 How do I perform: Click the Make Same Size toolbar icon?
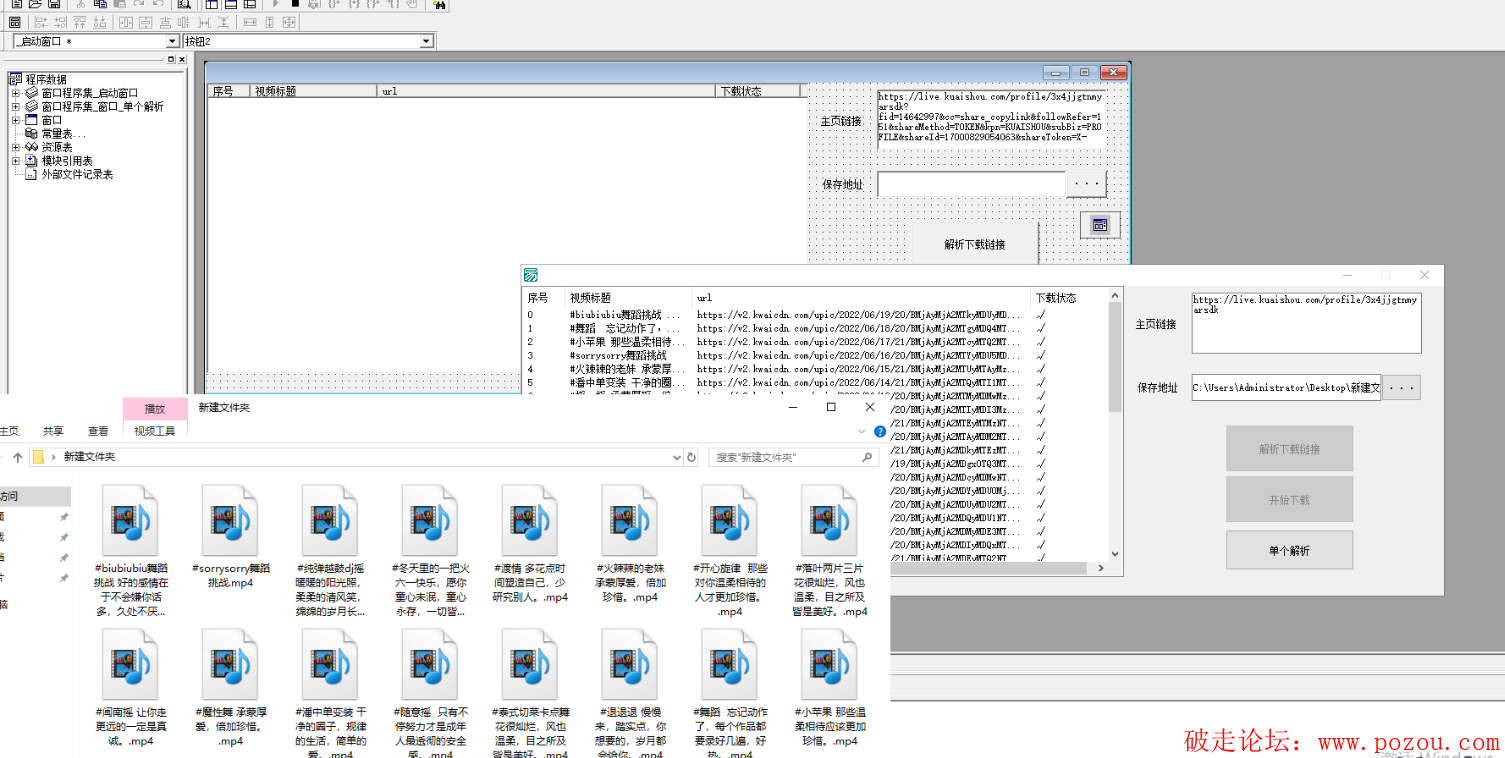coord(289,22)
